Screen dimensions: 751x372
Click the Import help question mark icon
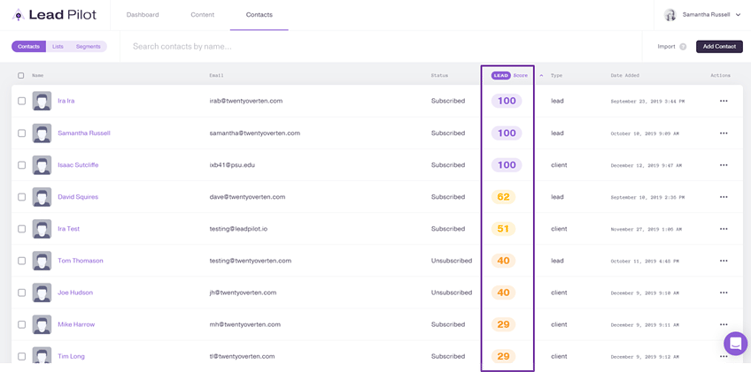click(x=683, y=47)
